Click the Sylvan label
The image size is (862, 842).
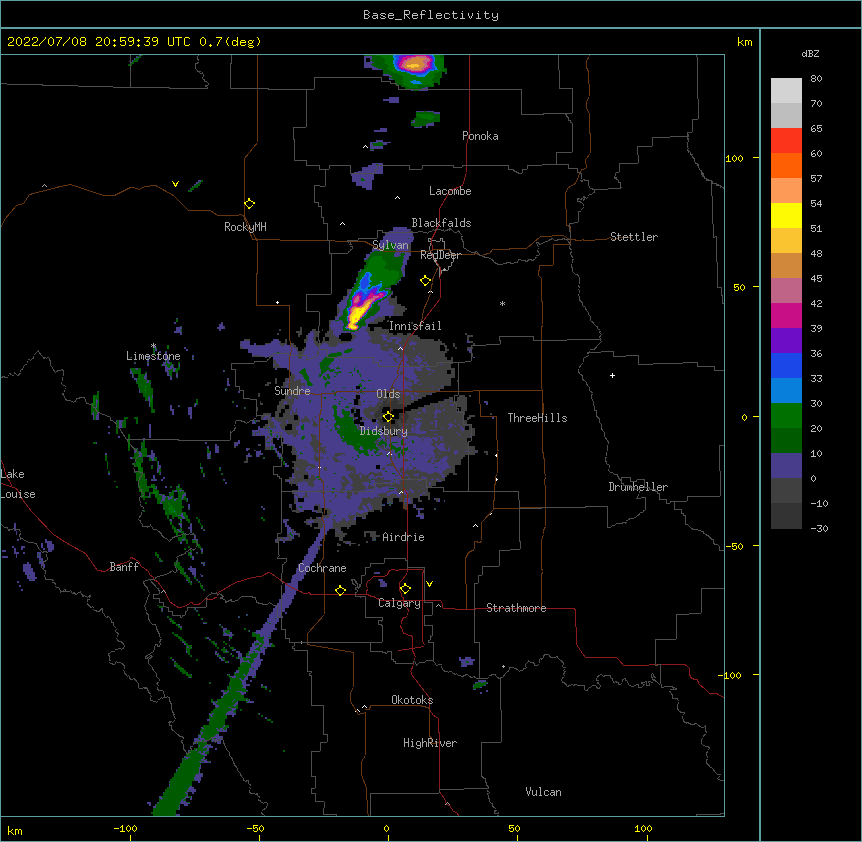click(x=390, y=245)
